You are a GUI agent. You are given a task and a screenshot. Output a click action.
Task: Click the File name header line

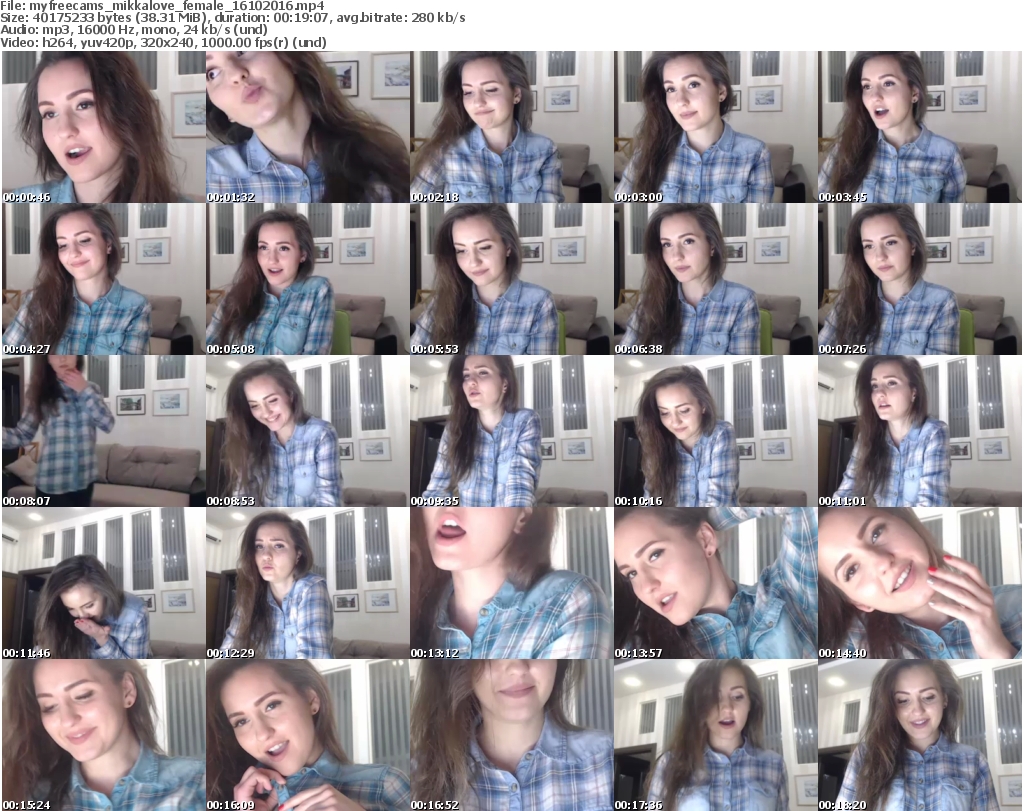click(163, 6)
